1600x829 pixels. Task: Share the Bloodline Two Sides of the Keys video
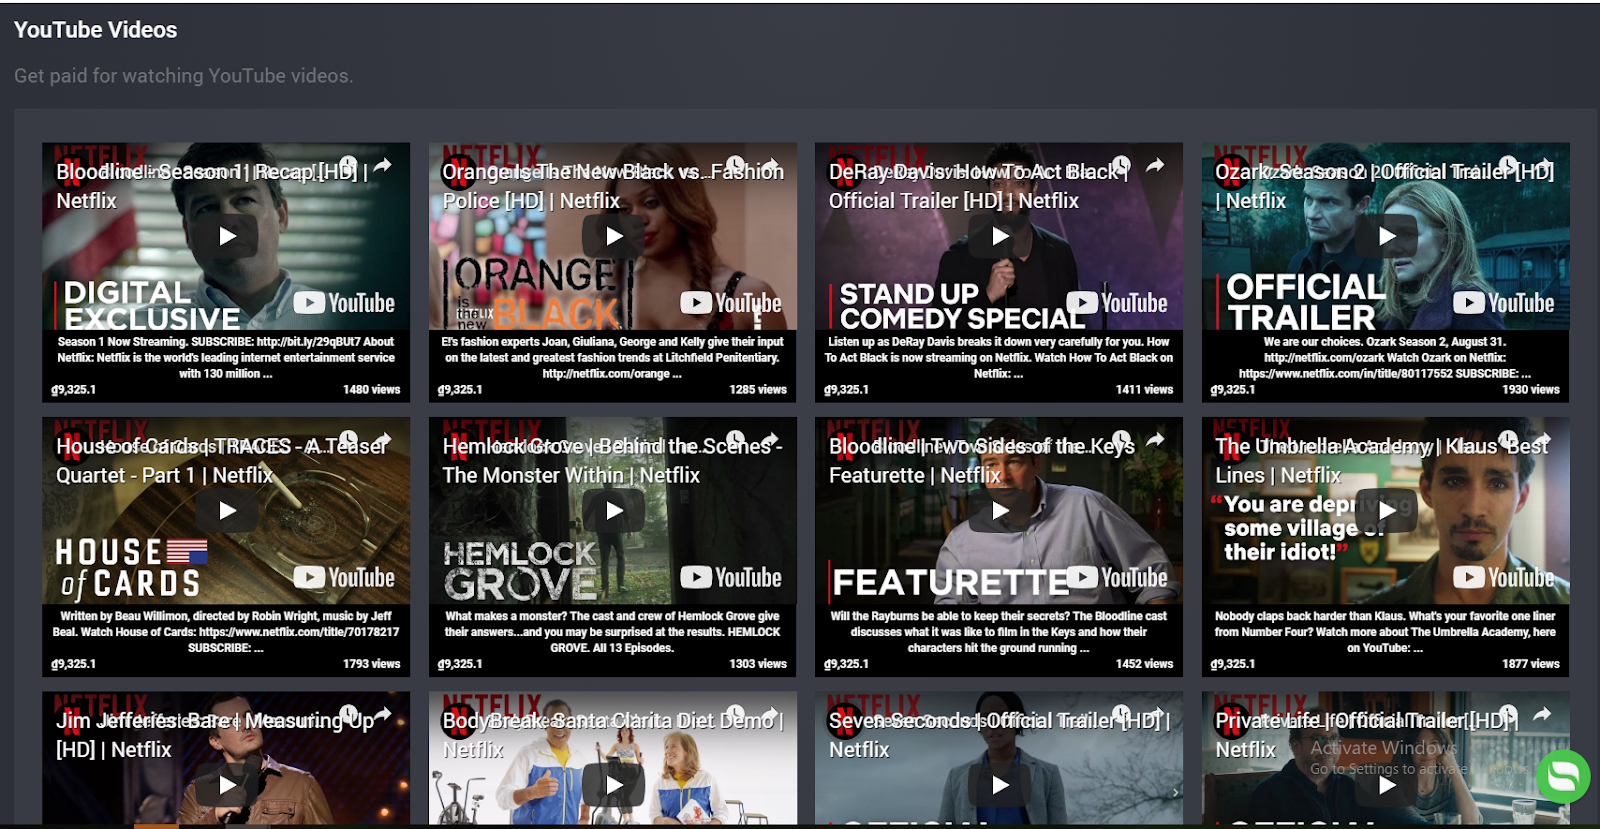pos(1155,440)
